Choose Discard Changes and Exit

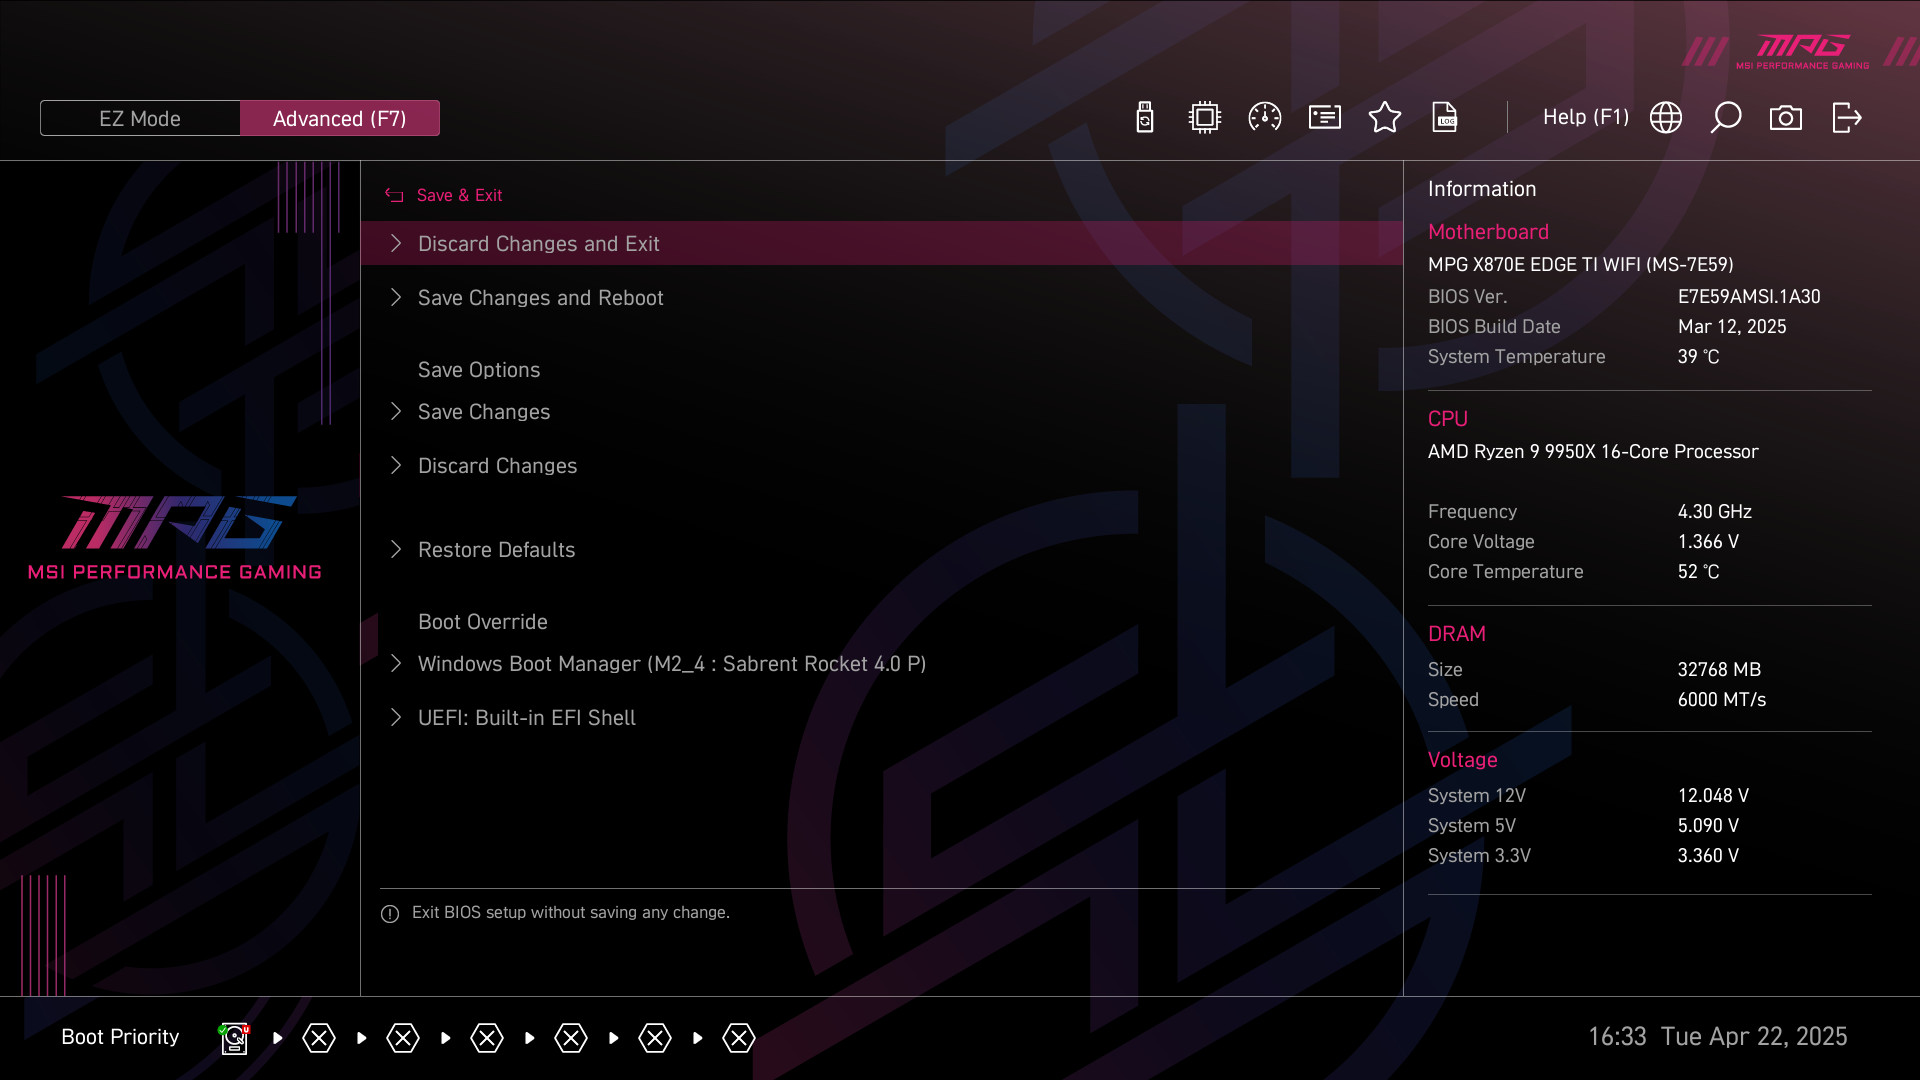(x=882, y=243)
